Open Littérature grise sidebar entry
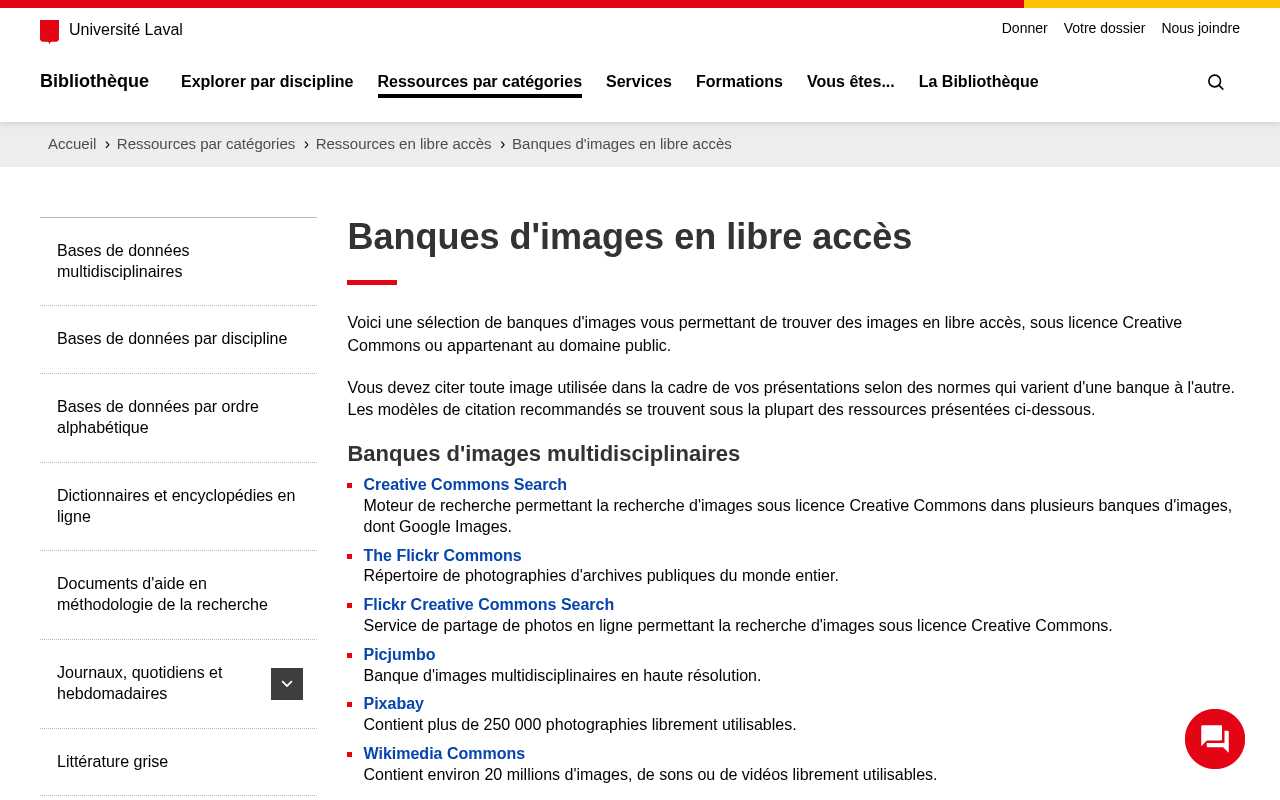 112,761
